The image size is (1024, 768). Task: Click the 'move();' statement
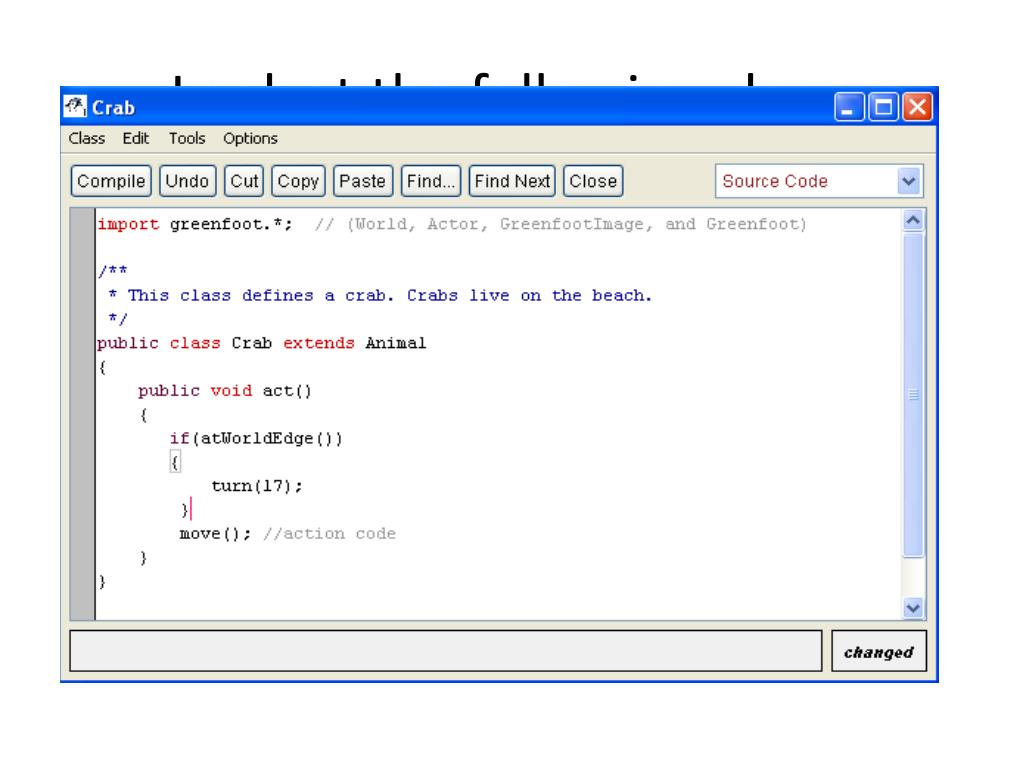(x=215, y=534)
